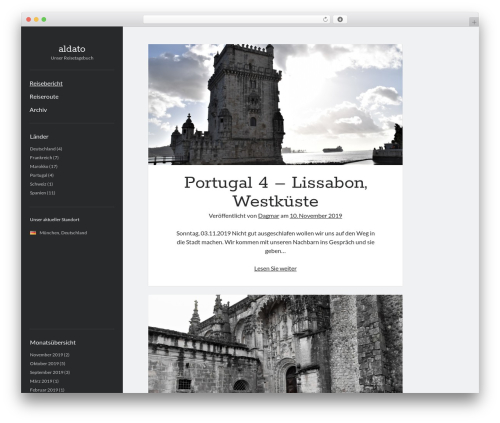Open the September 2019 archive
This screenshot has height=423, width=500.
point(50,372)
